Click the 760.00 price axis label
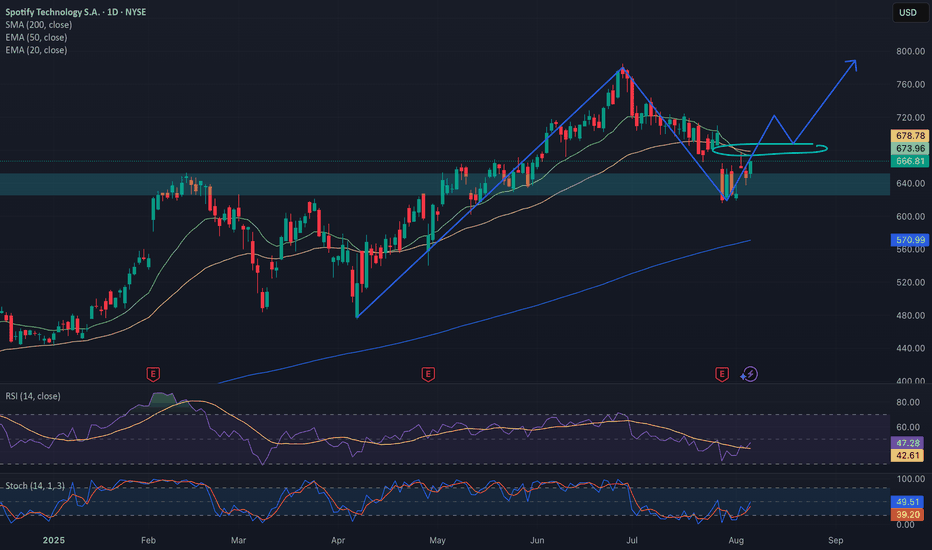This screenshot has height=550, width=932. pyautogui.click(x=911, y=84)
